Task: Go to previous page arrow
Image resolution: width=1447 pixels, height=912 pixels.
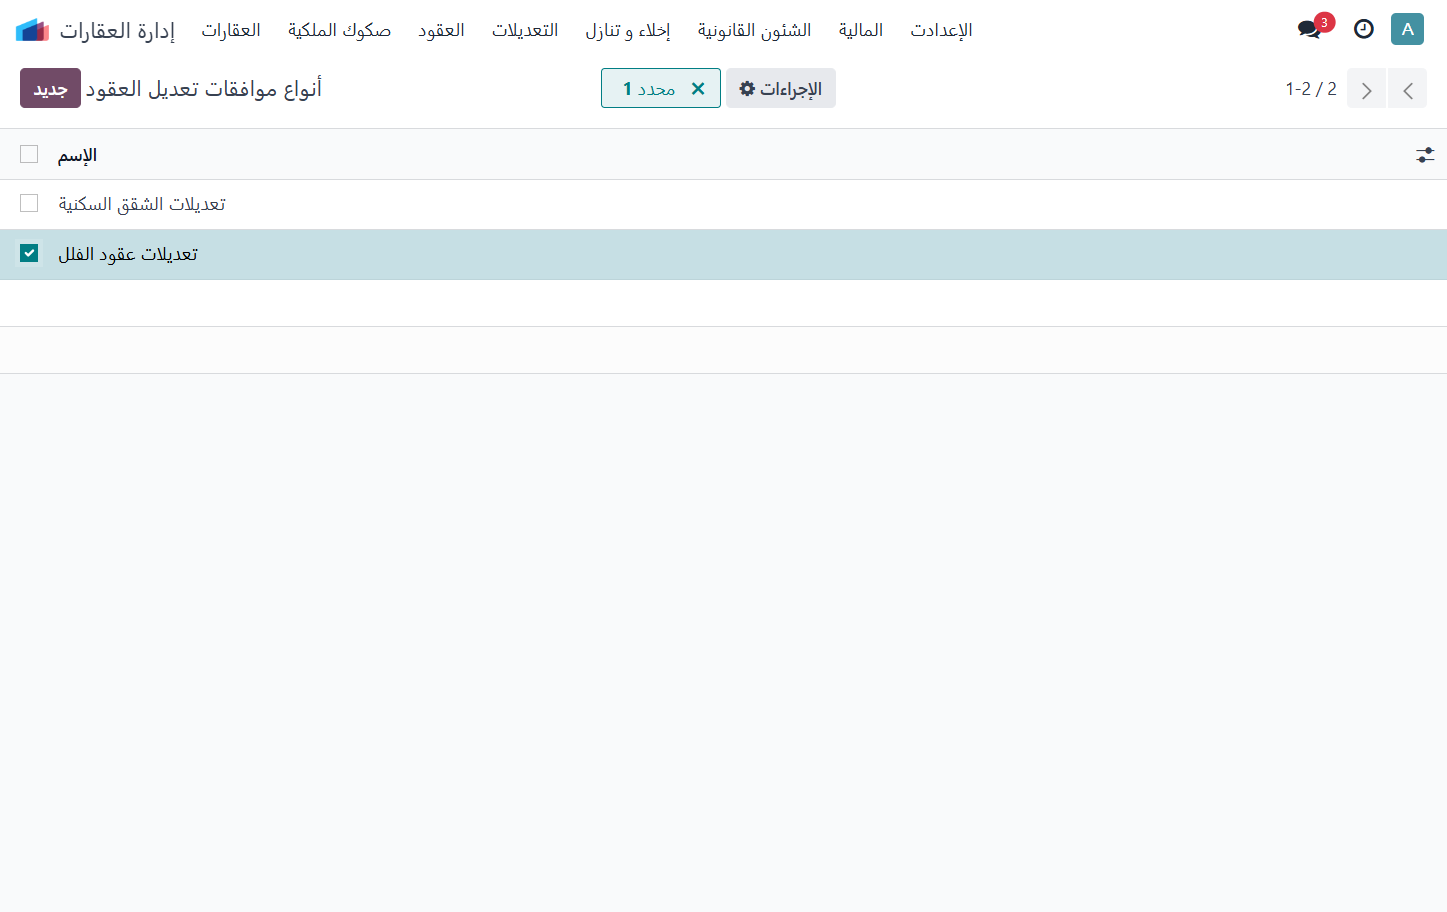Action: click(x=1366, y=89)
